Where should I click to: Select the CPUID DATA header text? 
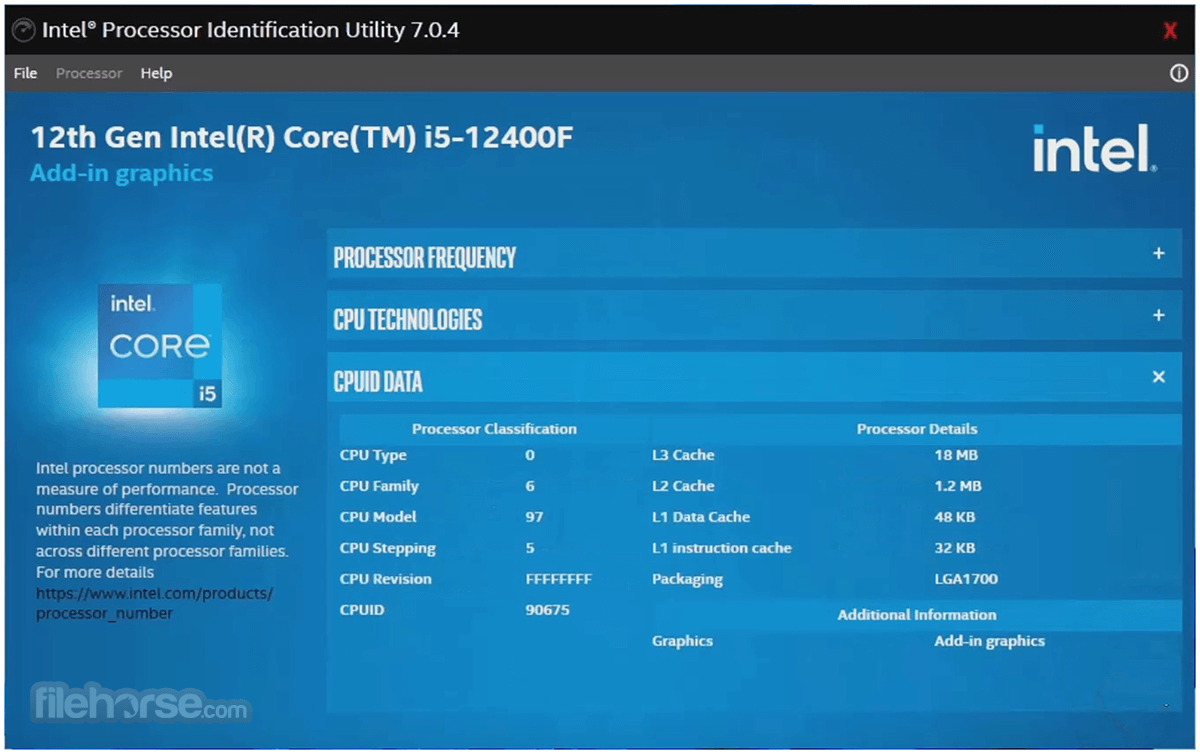pyautogui.click(x=378, y=382)
